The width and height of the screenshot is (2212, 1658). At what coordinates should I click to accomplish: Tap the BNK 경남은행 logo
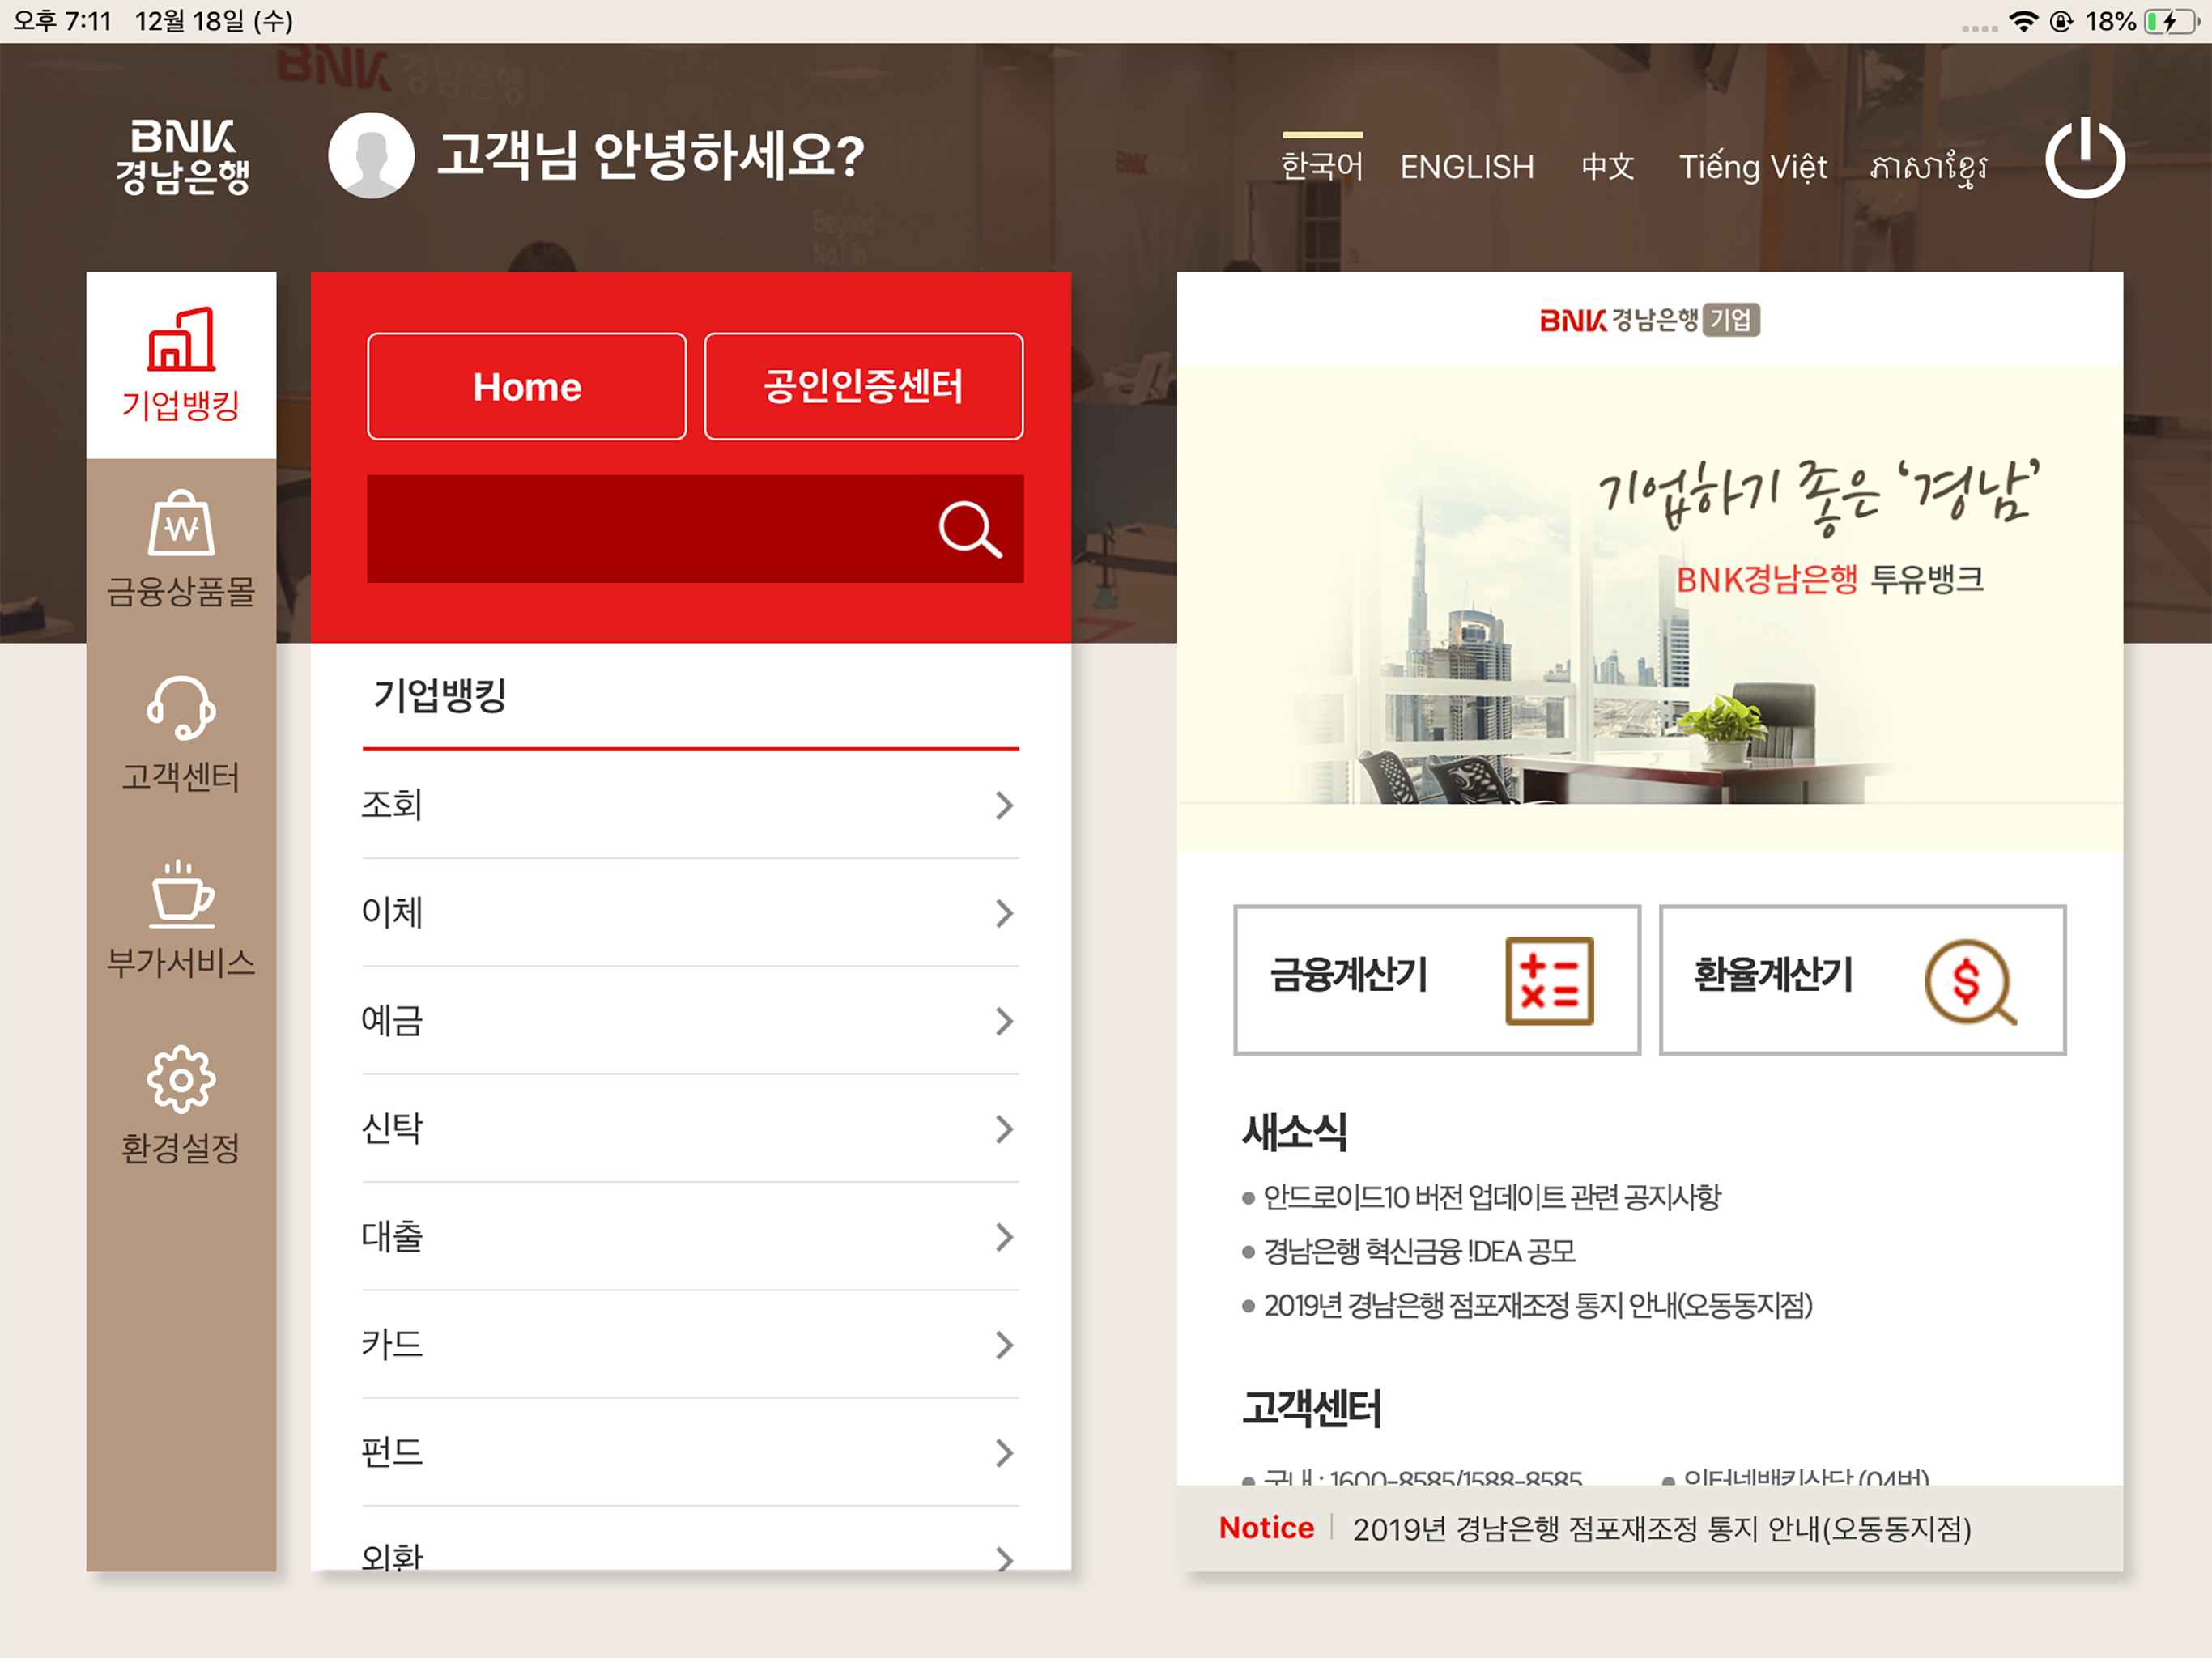pyautogui.click(x=182, y=157)
